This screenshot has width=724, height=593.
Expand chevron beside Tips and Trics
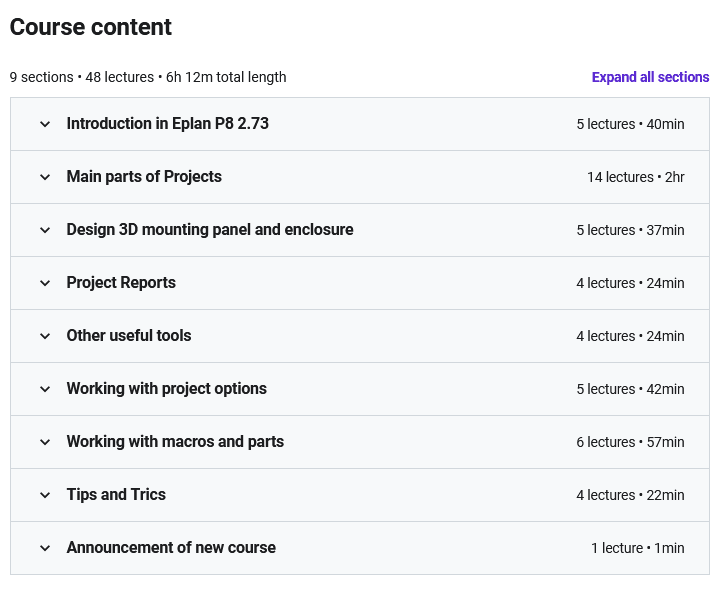click(45, 495)
